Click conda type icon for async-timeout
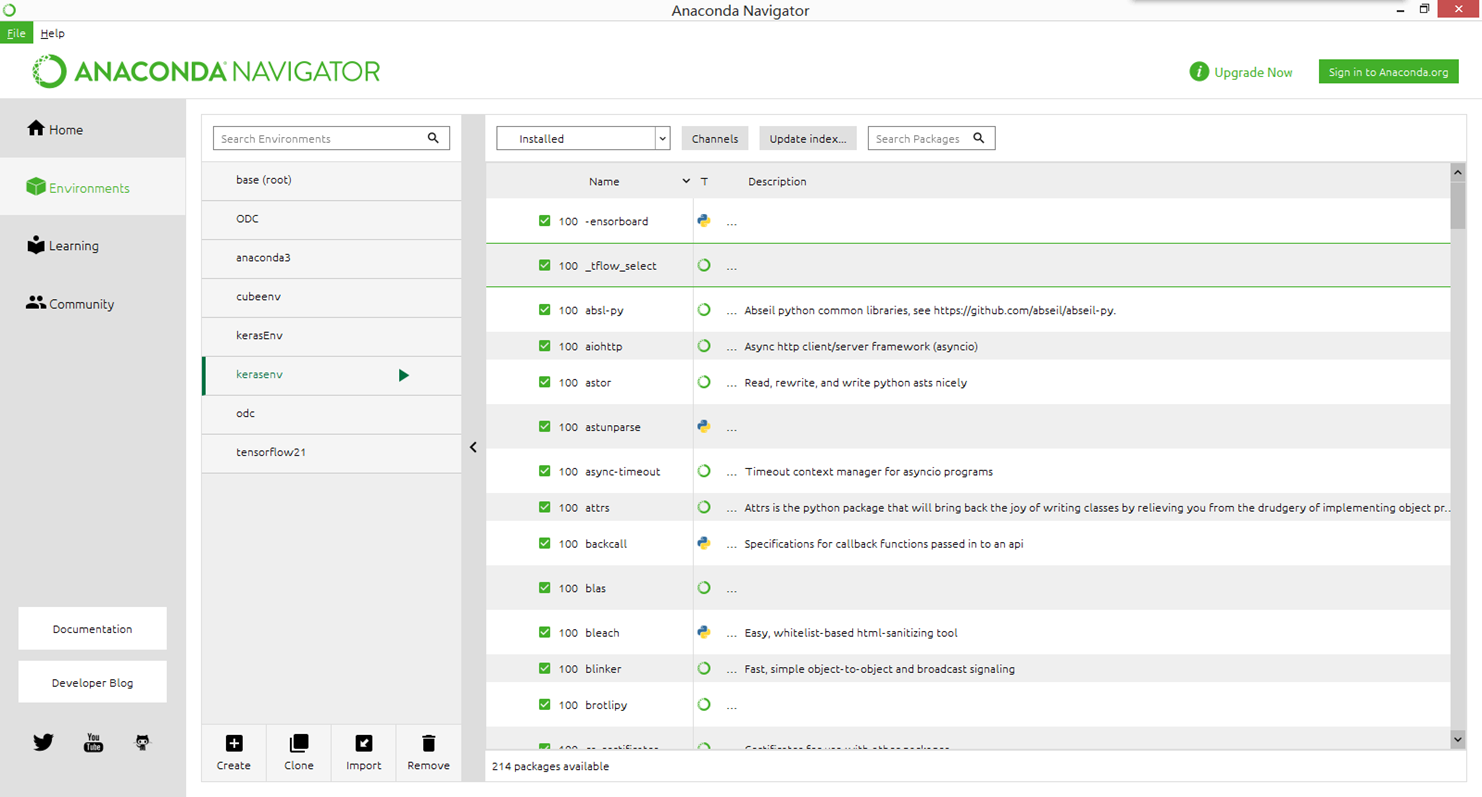1482x797 pixels. (x=704, y=471)
